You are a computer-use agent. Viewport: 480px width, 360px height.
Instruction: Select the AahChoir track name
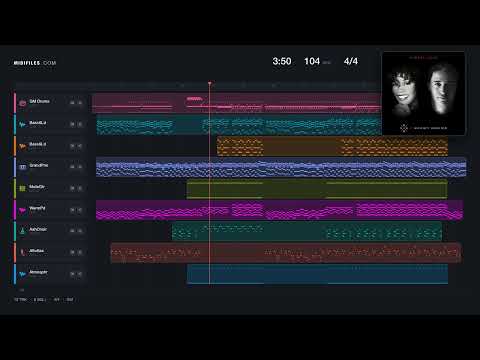coord(38,229)
